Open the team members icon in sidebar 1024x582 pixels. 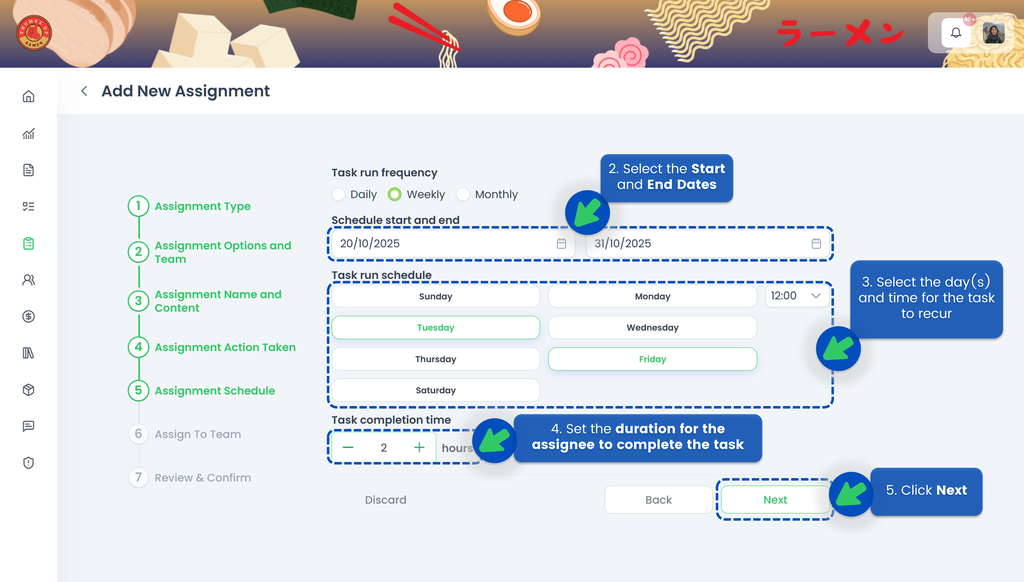(28, 280)
